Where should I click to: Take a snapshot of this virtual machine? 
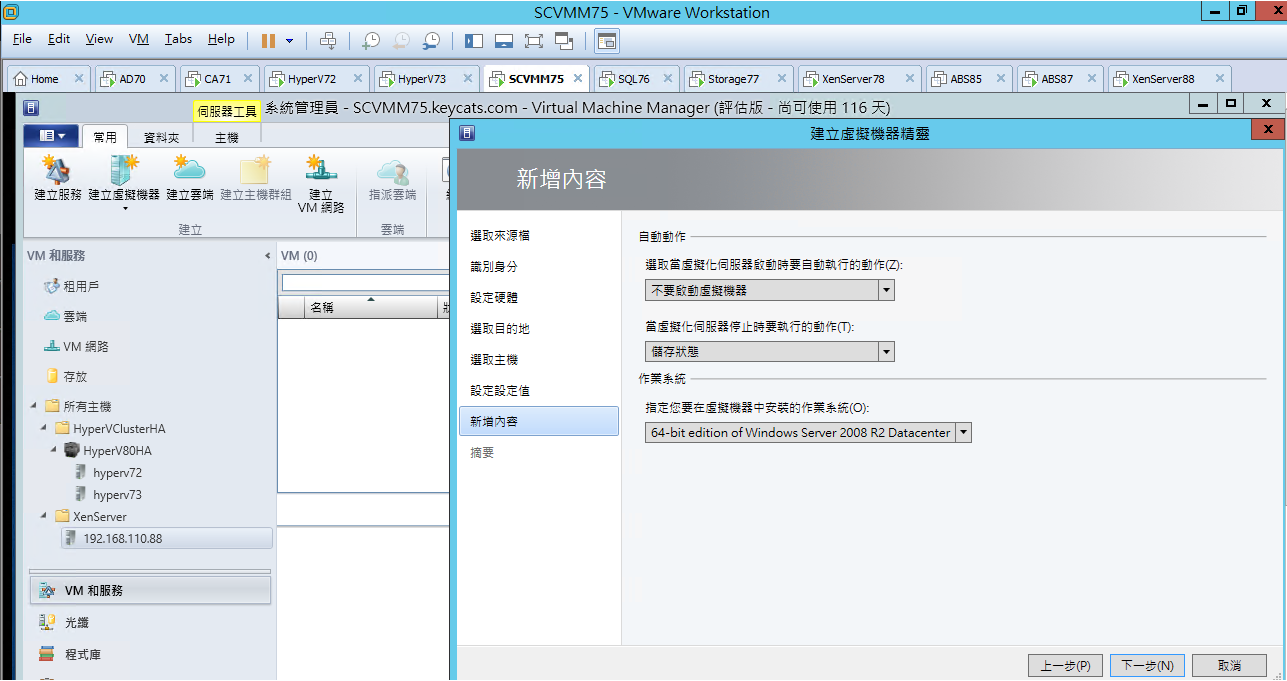370,40
